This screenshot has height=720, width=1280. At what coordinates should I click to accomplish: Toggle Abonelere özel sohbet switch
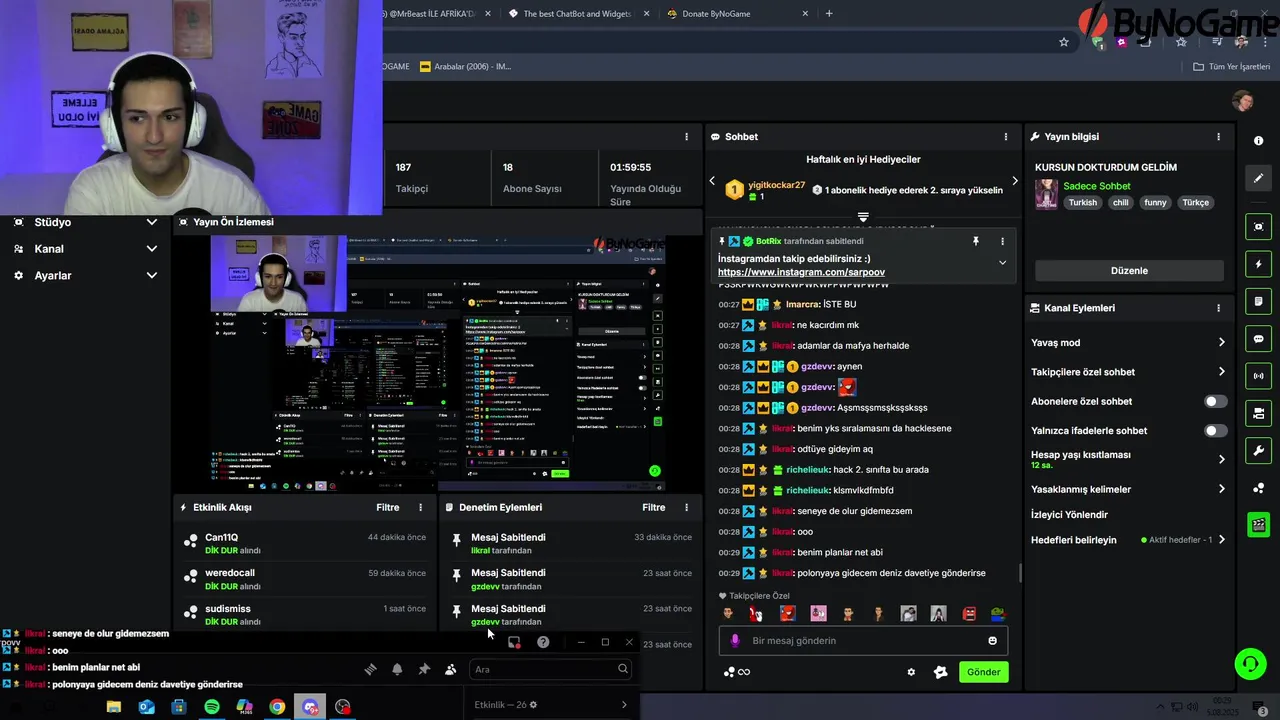tap(1215, 401)
